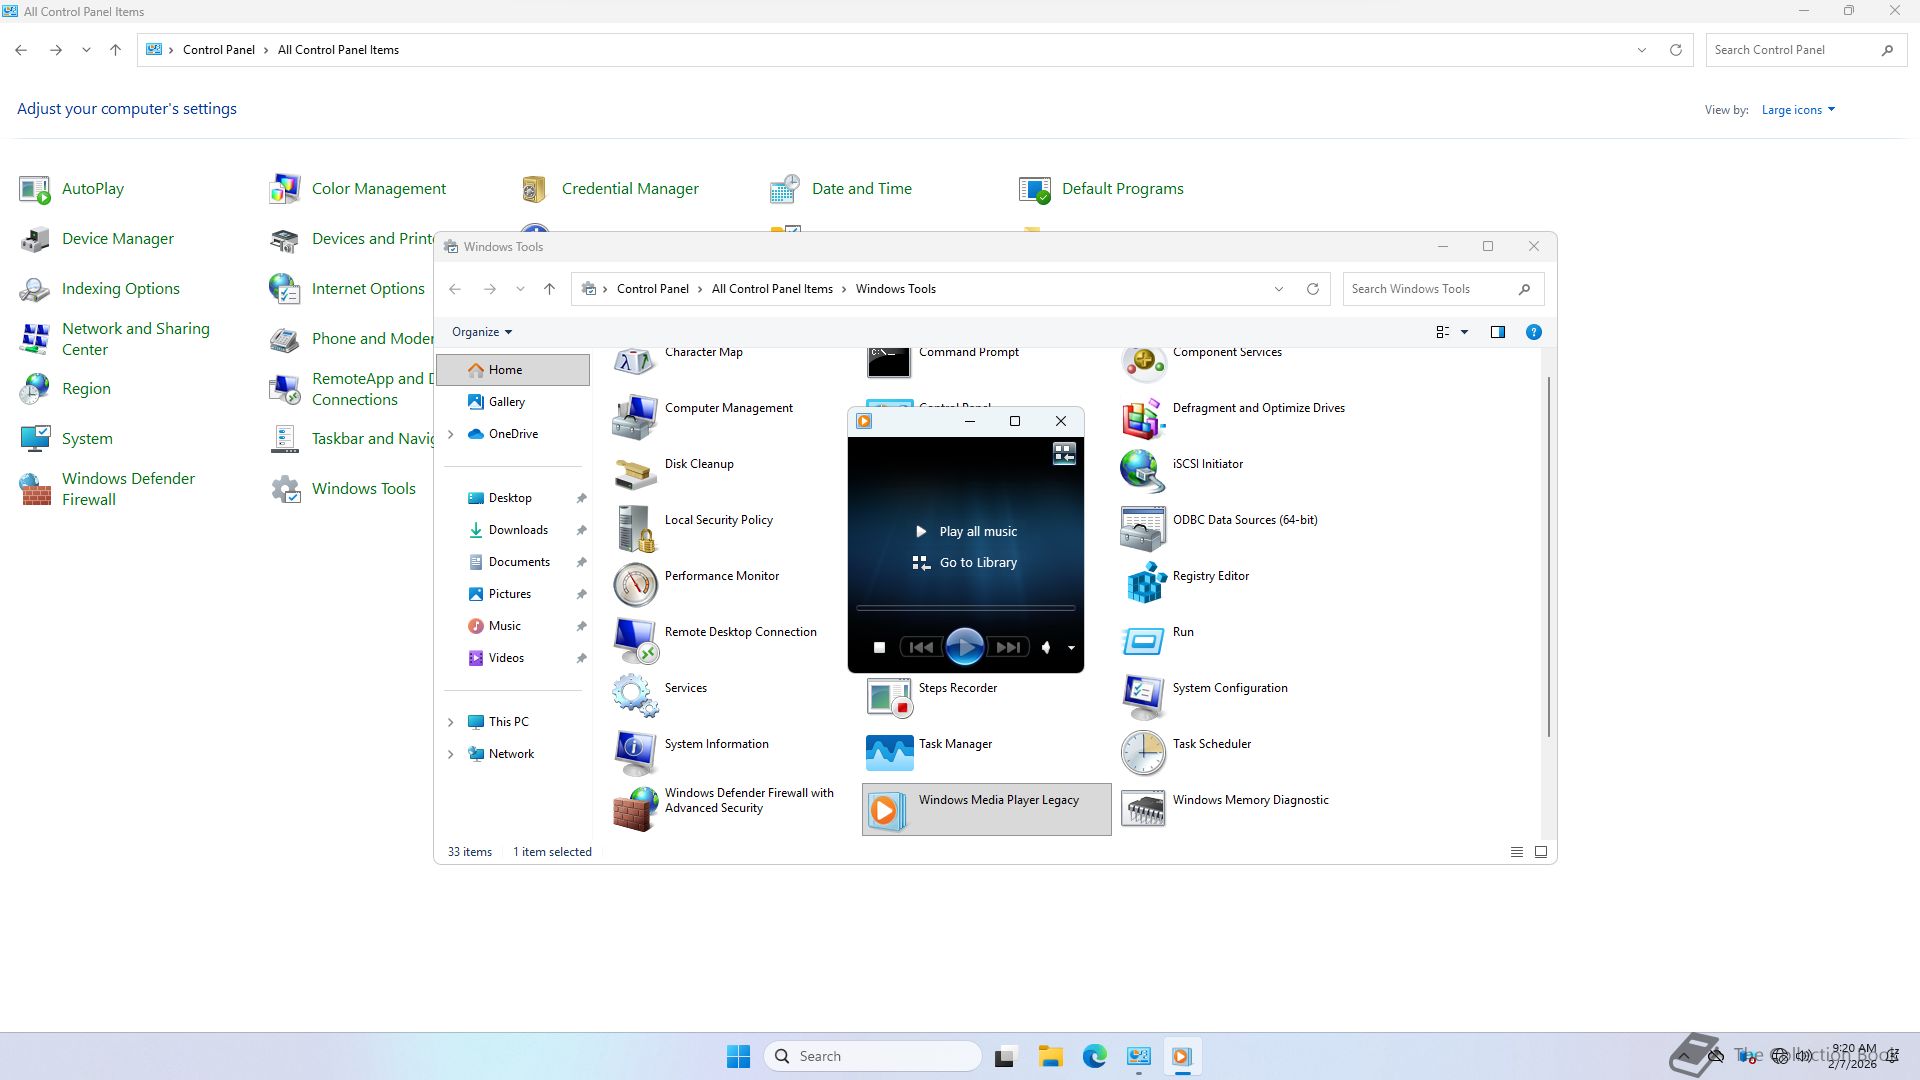
Task: Open the View by Large icons dropdown
Action: click(1797, 110)
